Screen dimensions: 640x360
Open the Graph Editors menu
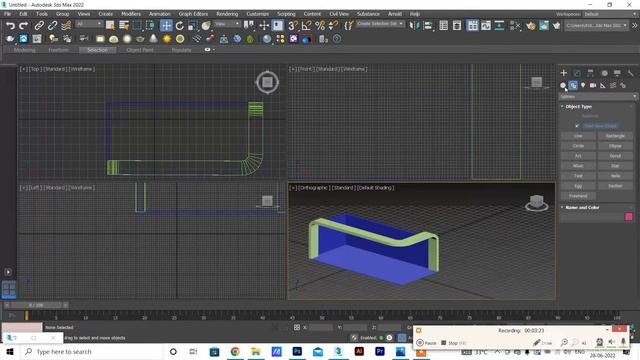193,14
